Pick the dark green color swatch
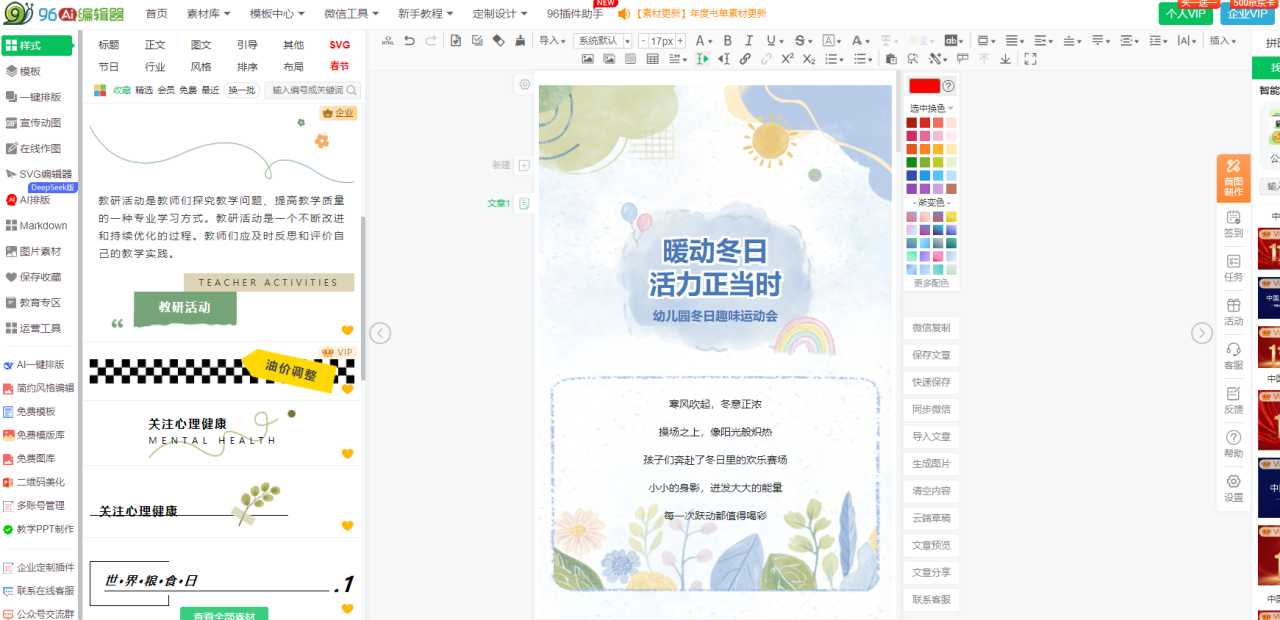This screenshot has width=1280, height=620. [x=911, y=162]
